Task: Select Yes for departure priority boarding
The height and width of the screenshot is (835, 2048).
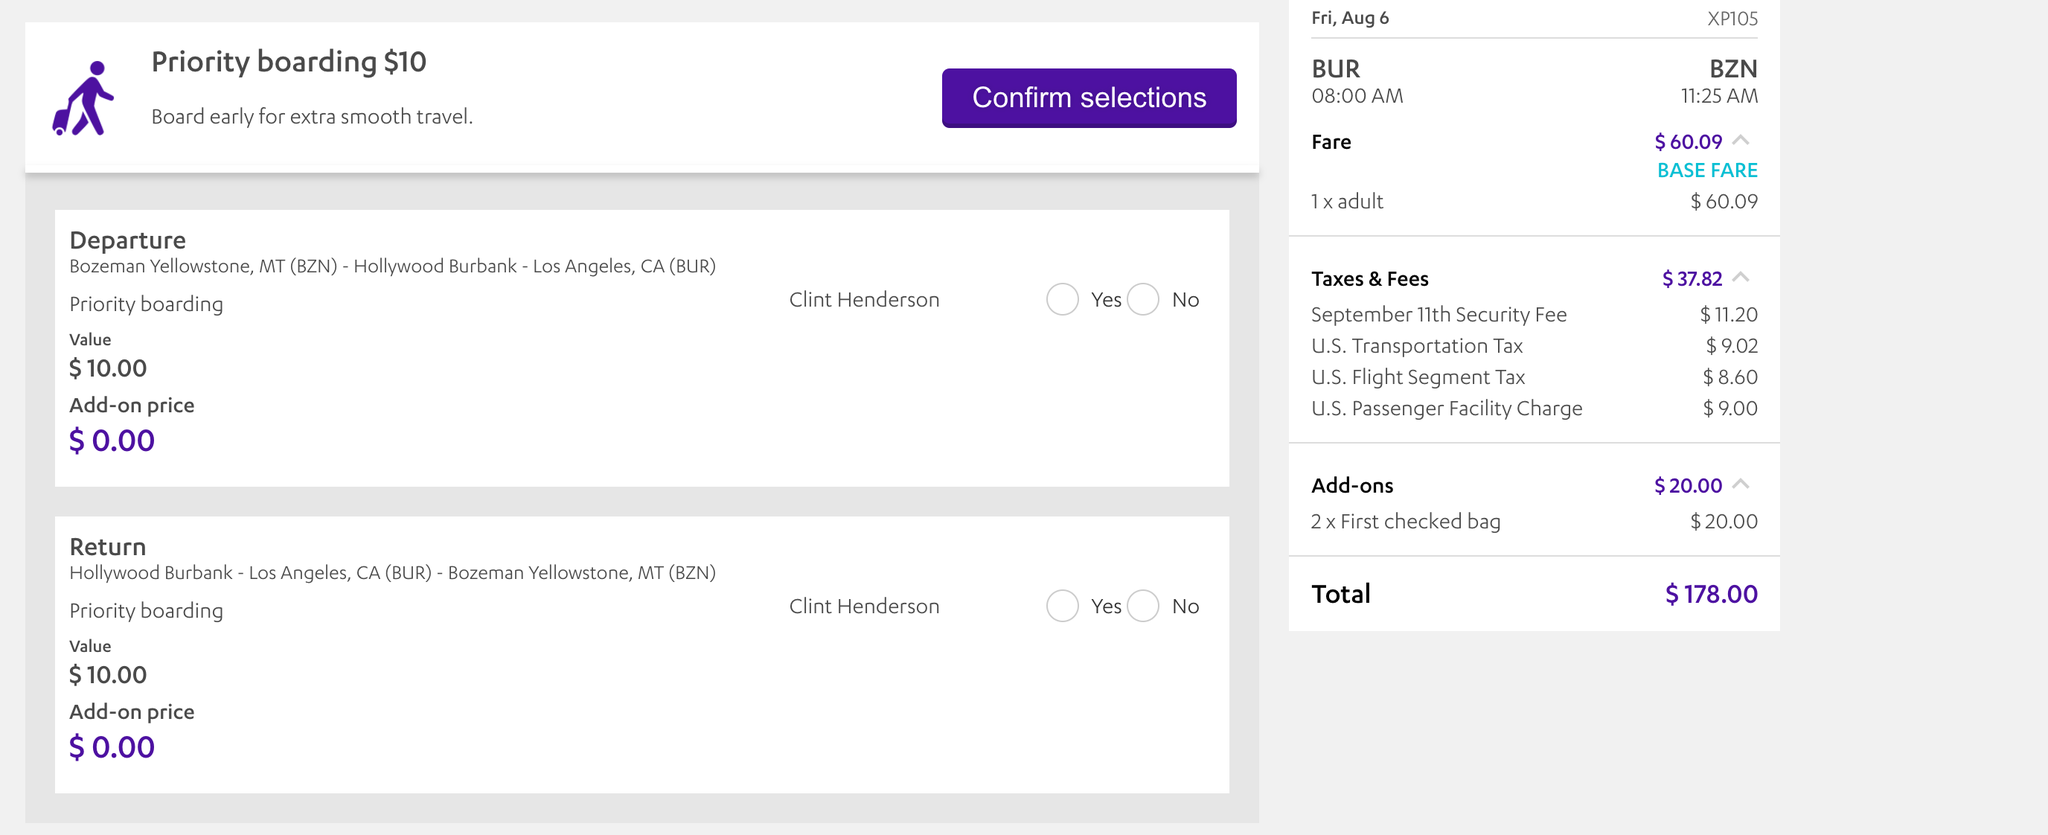Action: pos(1062,299)
